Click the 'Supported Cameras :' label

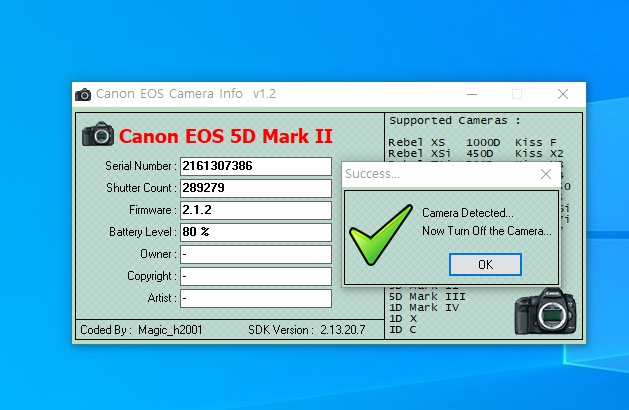pos(455,120)
